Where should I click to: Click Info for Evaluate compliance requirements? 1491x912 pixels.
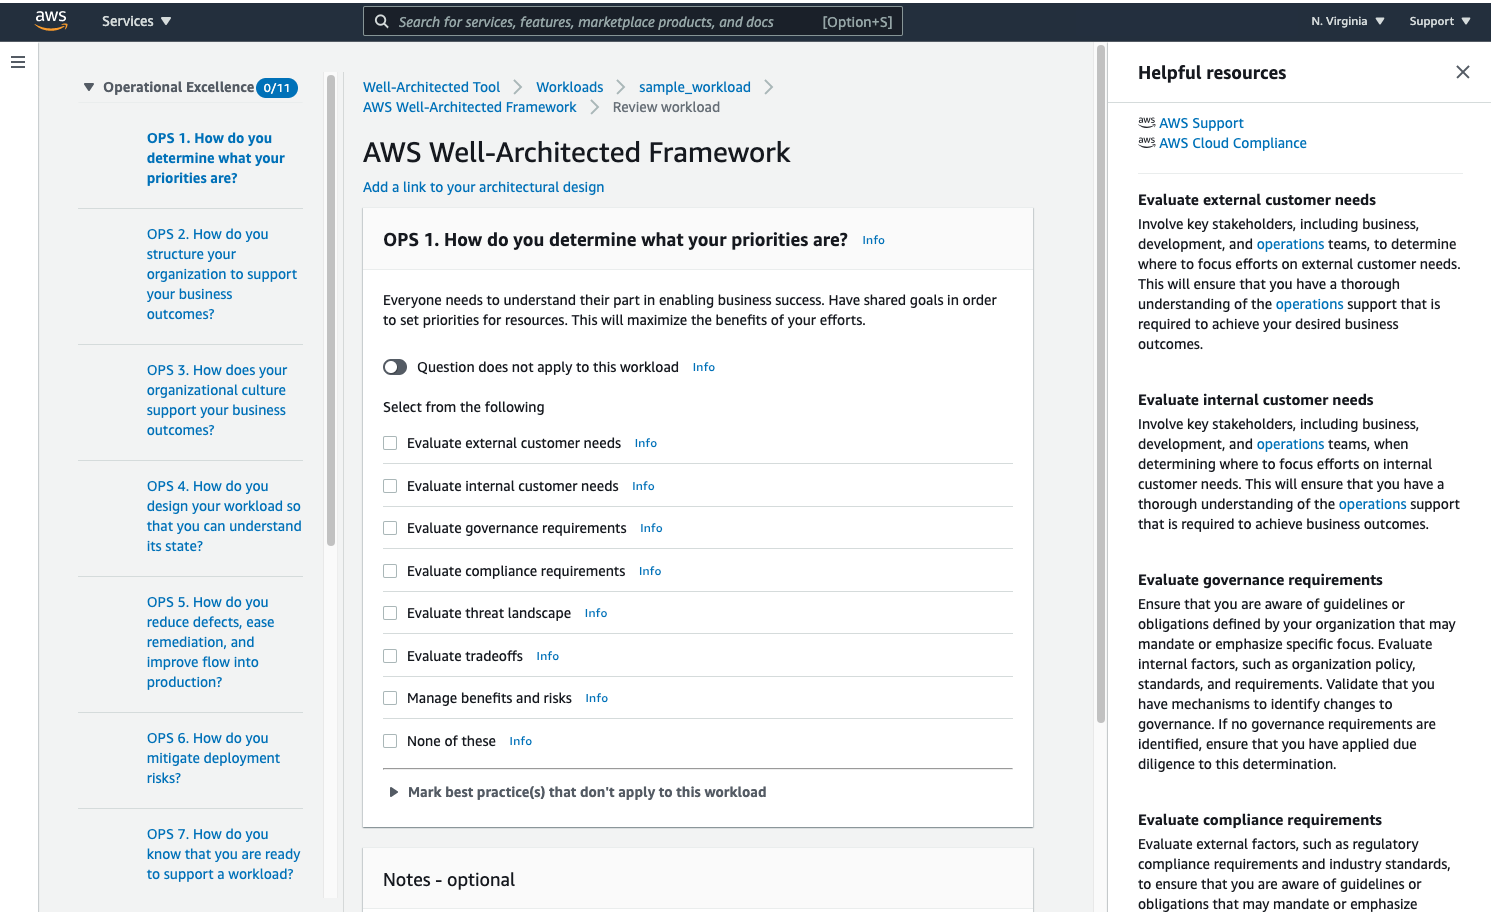click(650, 571)
